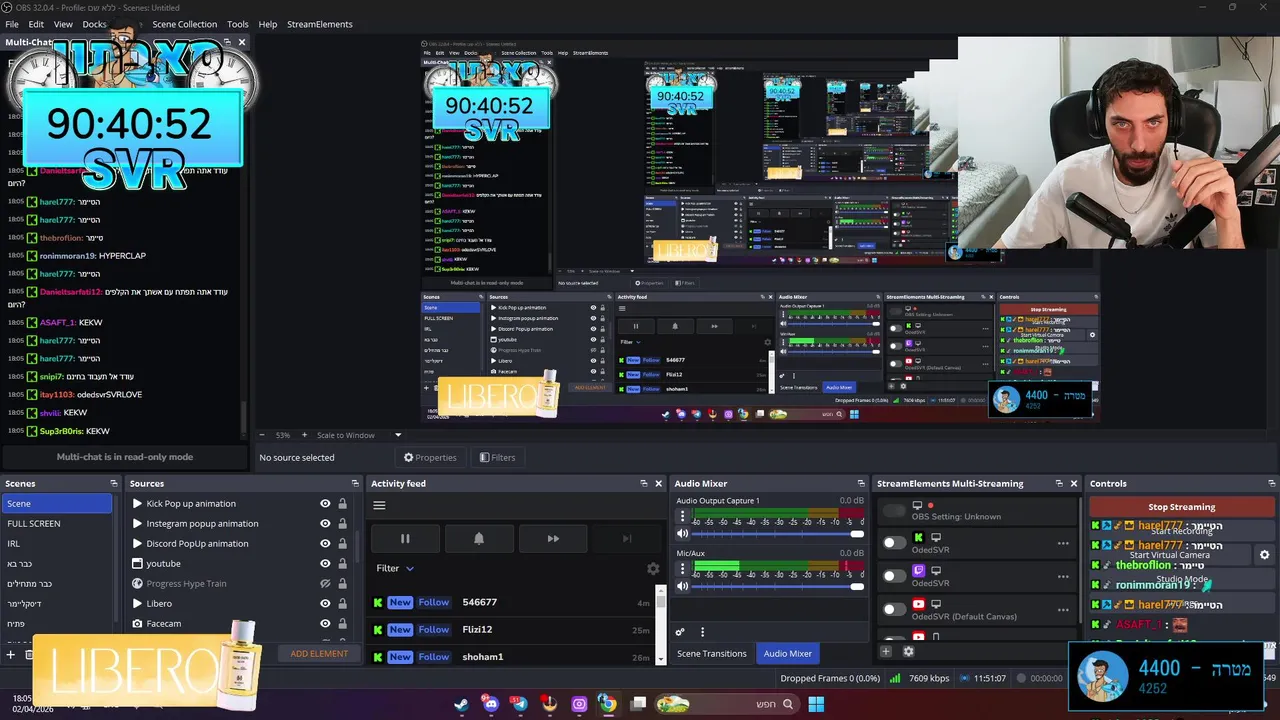Open Audio Output Capture 1 options menu

(683, 517)
